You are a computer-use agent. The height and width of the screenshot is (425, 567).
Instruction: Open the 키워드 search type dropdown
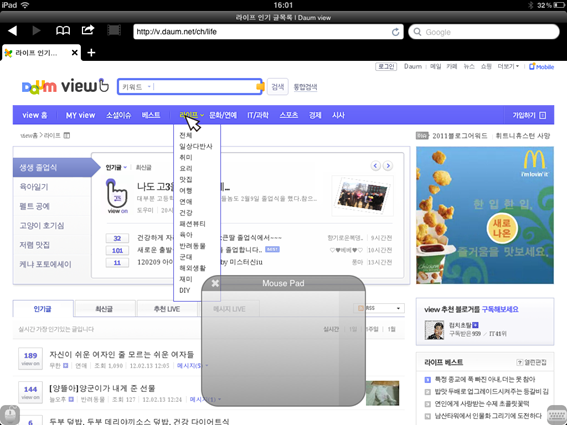point(136,87)
